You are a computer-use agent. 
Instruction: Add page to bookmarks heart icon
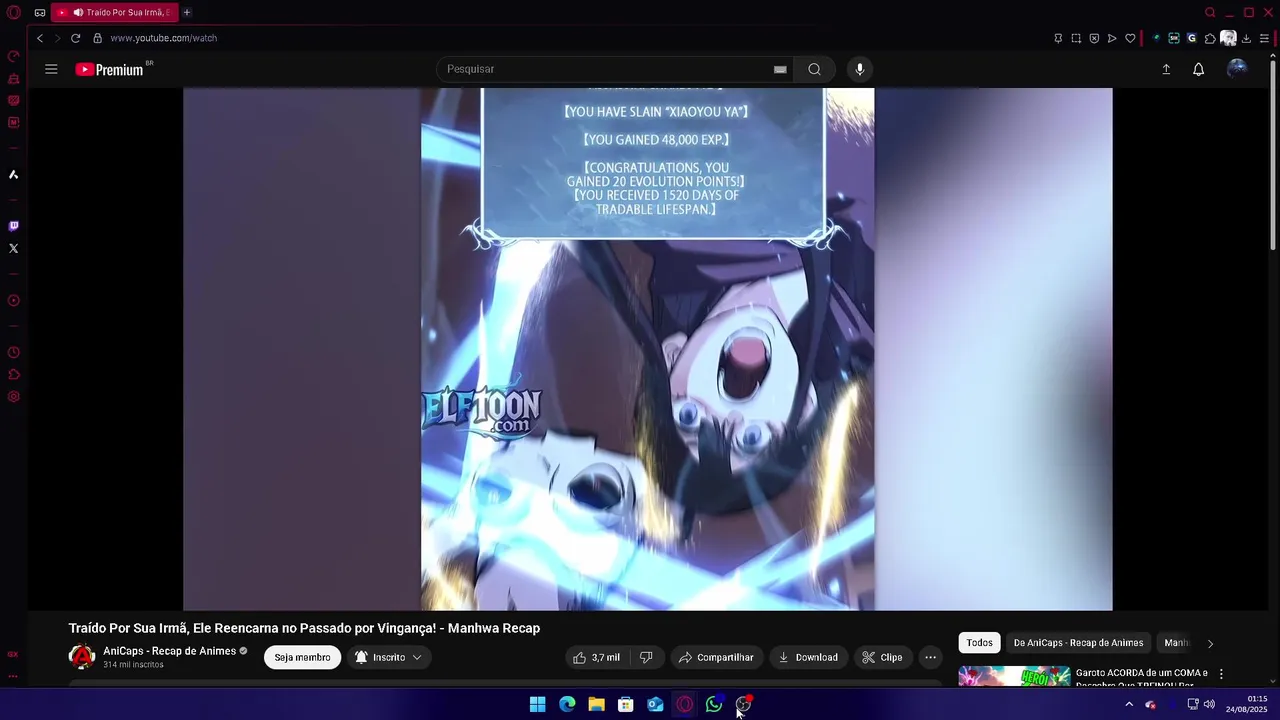(1130, 38)
